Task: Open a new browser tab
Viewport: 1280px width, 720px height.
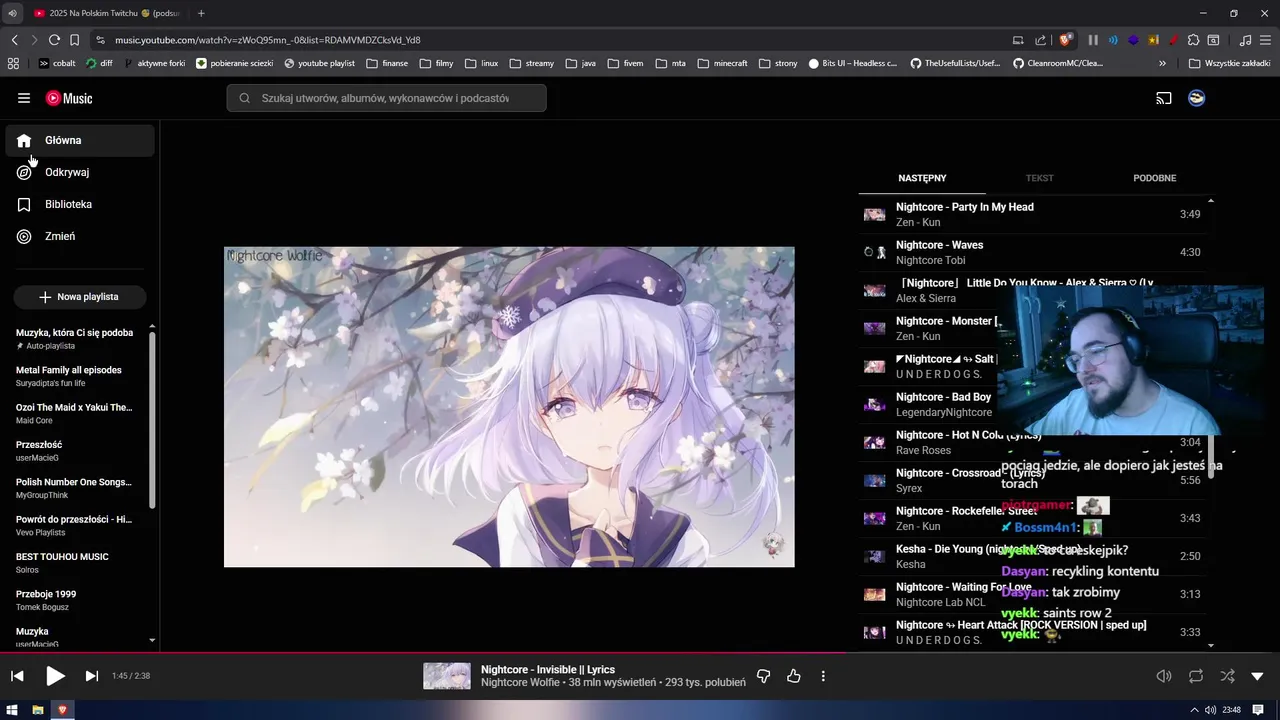Action: pyautogui.click(x=201, y=13)
